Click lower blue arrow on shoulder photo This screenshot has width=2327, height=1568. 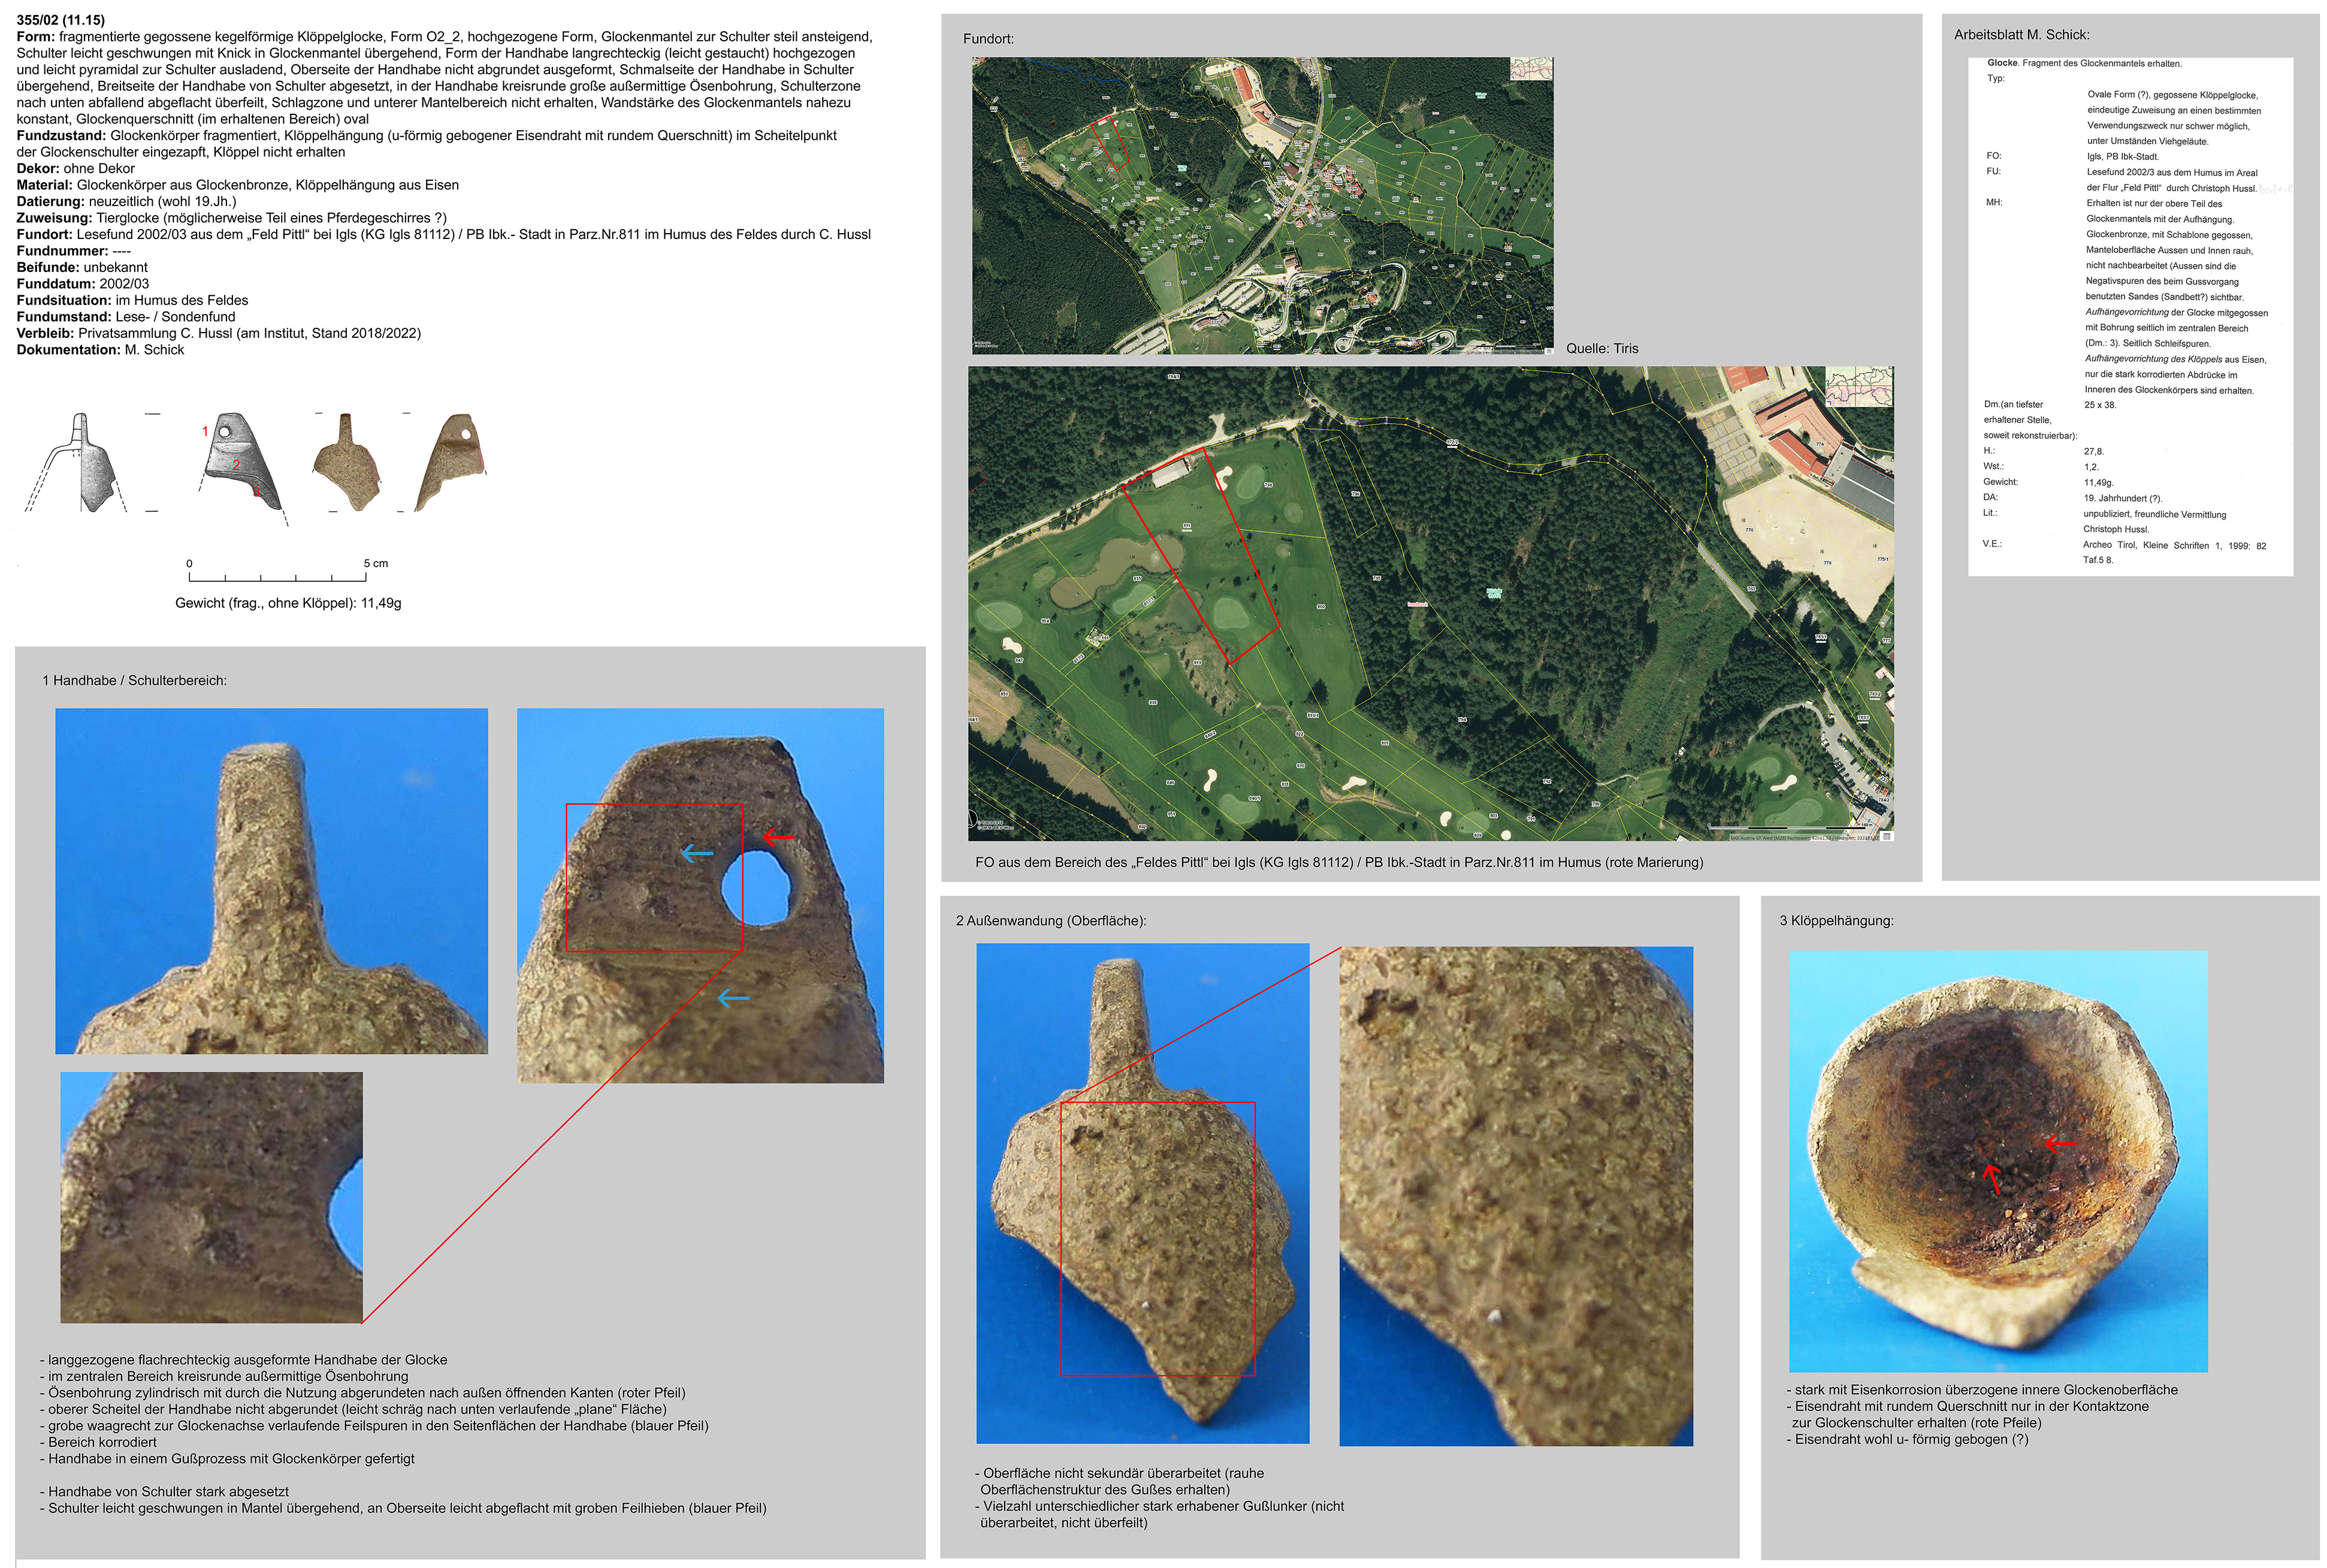click(x=733, y=998)
